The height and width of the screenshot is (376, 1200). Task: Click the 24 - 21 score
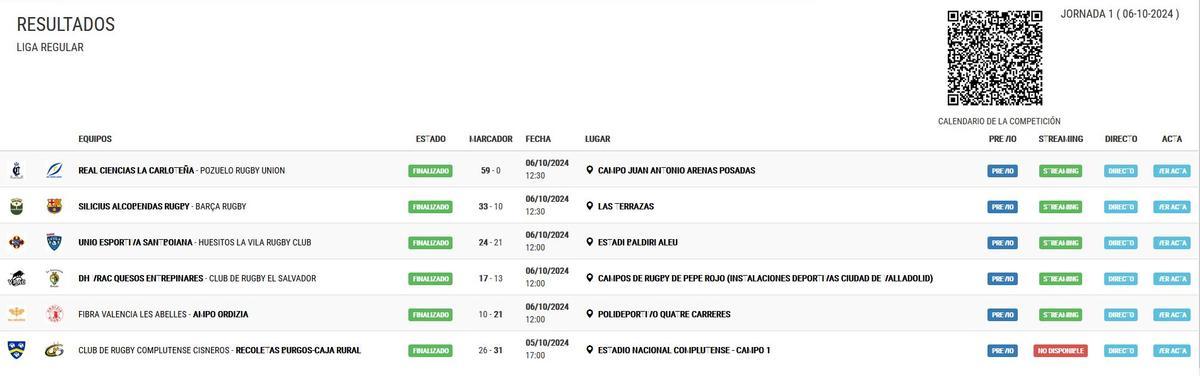click(490, 242)
